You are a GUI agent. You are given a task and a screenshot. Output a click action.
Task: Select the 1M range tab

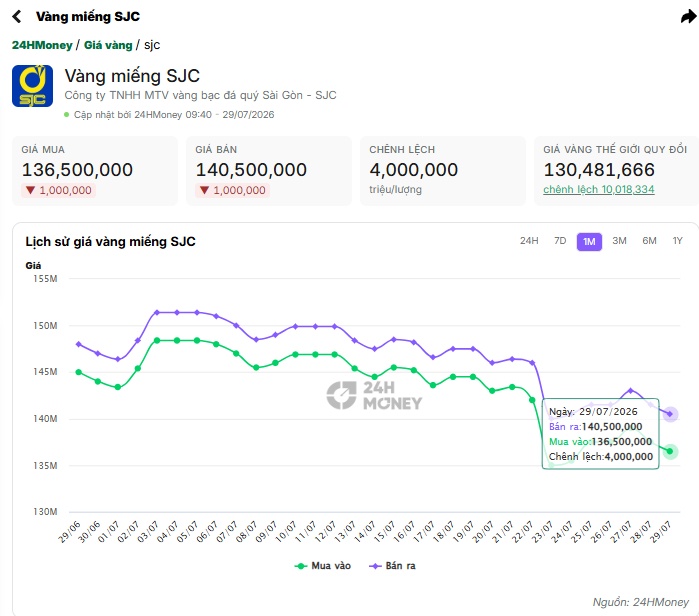click(x=589, y=242)
